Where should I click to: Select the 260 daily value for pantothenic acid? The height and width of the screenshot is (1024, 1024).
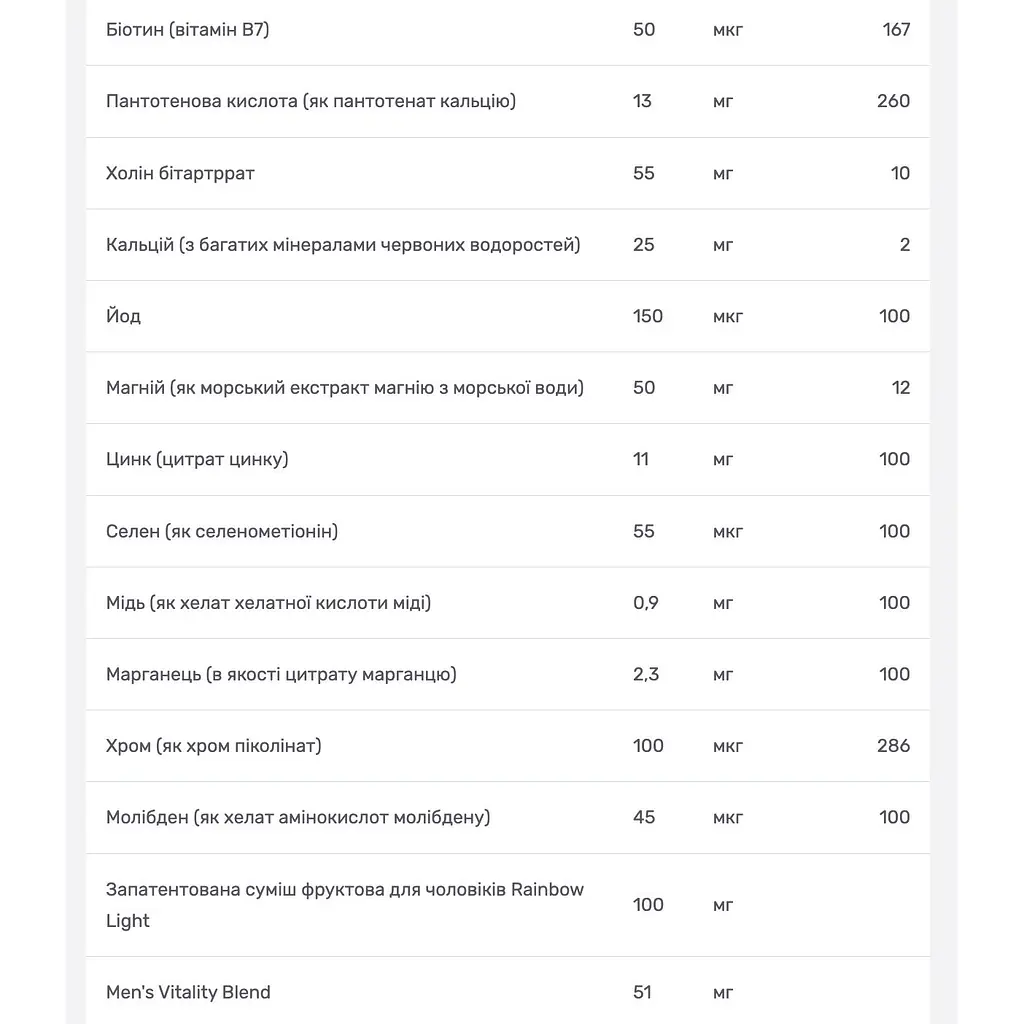[893, 101]
